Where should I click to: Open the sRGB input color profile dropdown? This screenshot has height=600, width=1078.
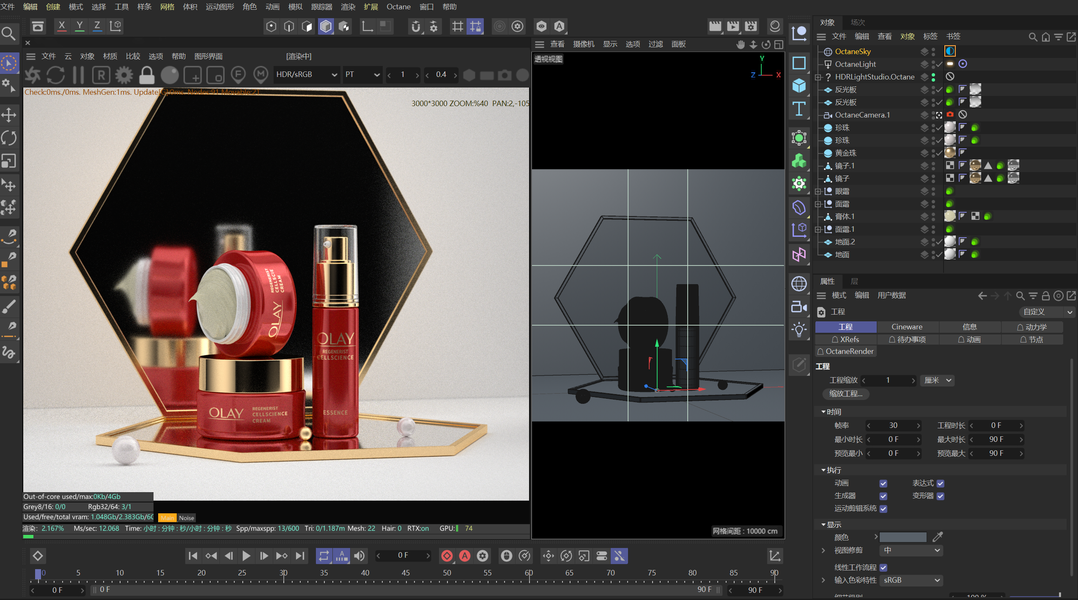[x=911, y=580]
